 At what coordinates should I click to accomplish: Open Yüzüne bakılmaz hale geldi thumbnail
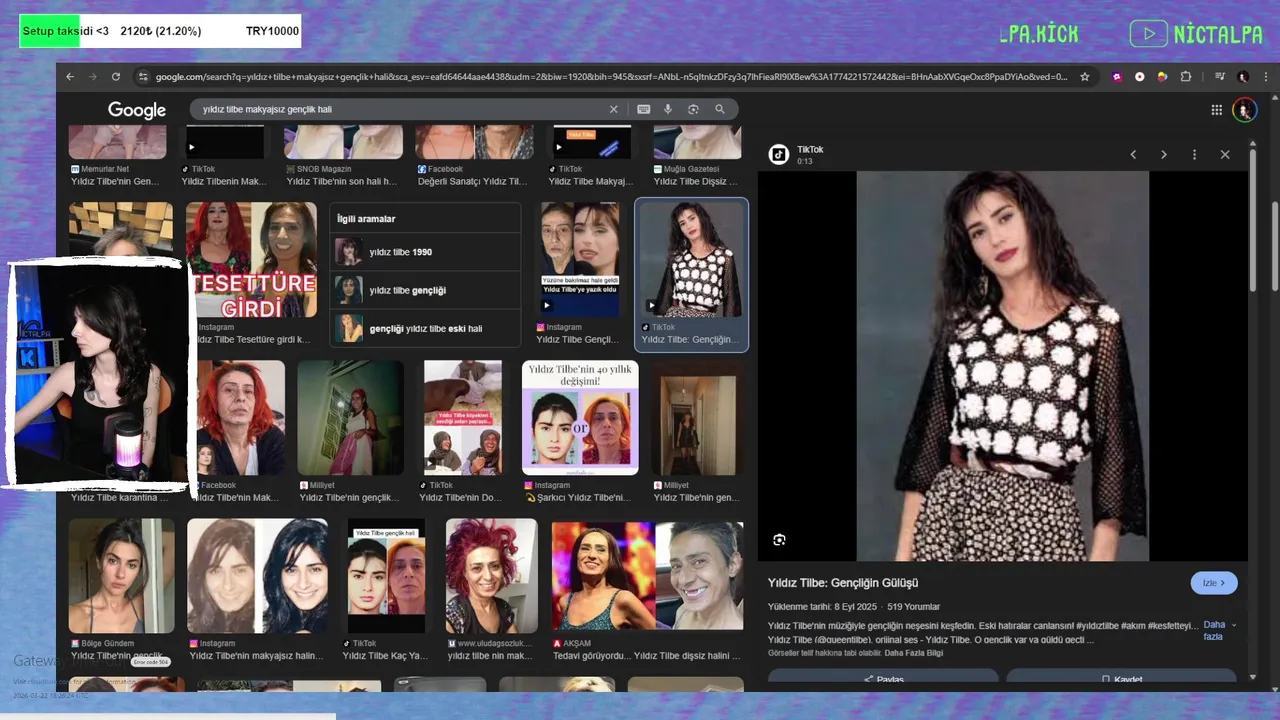580,259
